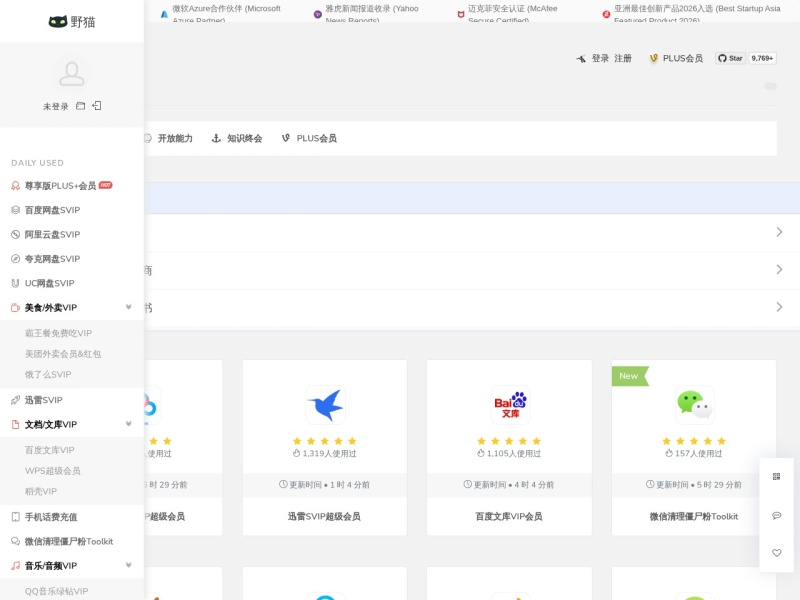Click the chat message floating icon
Image resolution: width=800 pixels, height=600 pixels.
point(777,515)
